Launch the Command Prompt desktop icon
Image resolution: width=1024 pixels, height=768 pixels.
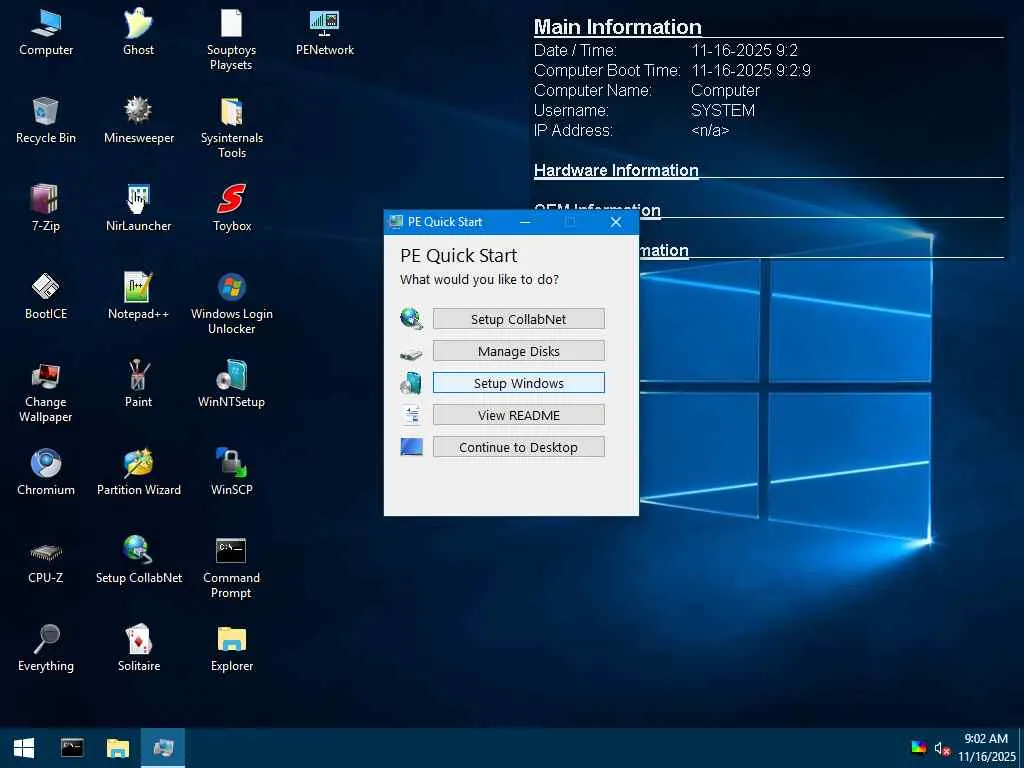(231, 567)
